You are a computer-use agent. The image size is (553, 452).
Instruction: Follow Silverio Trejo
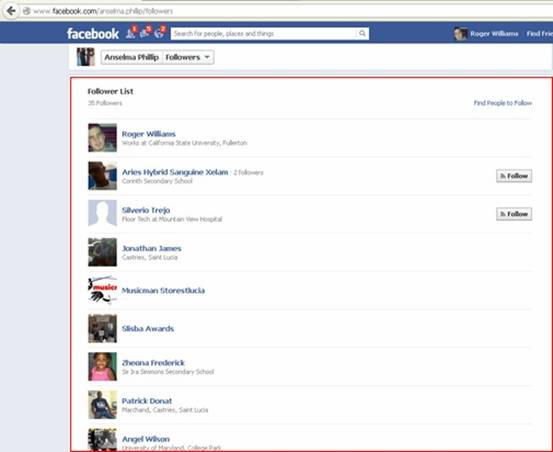tap(514, 214)
